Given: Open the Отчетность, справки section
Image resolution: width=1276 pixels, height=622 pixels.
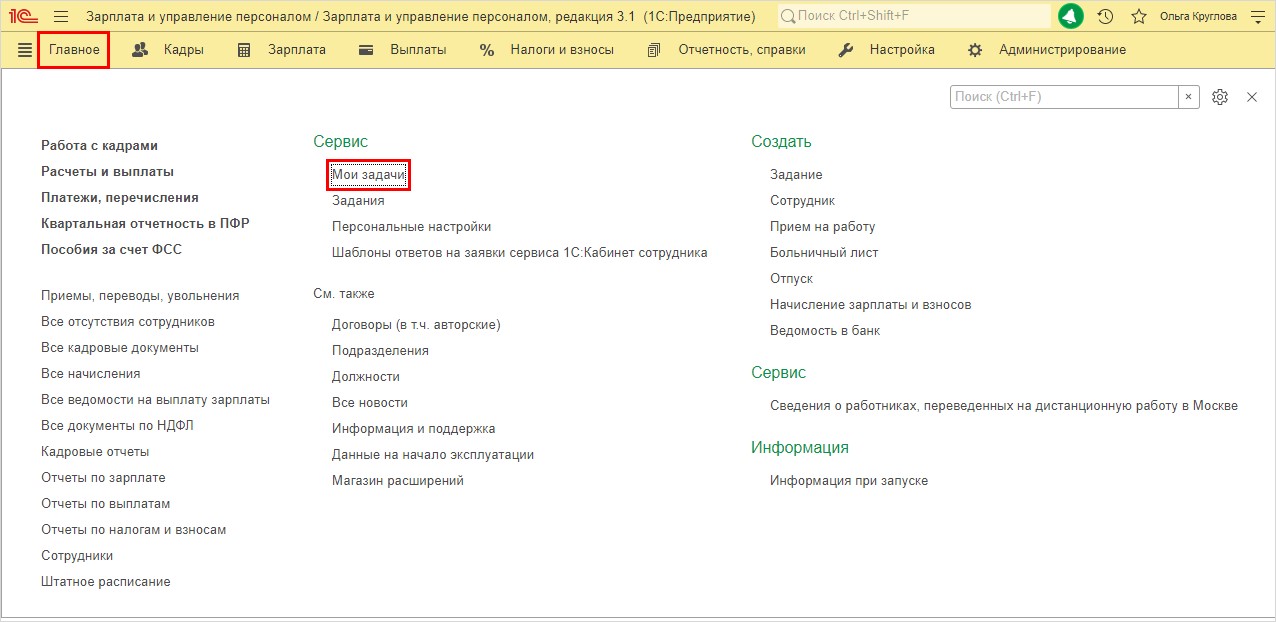Looking at the screenshot, I should 742,50.
